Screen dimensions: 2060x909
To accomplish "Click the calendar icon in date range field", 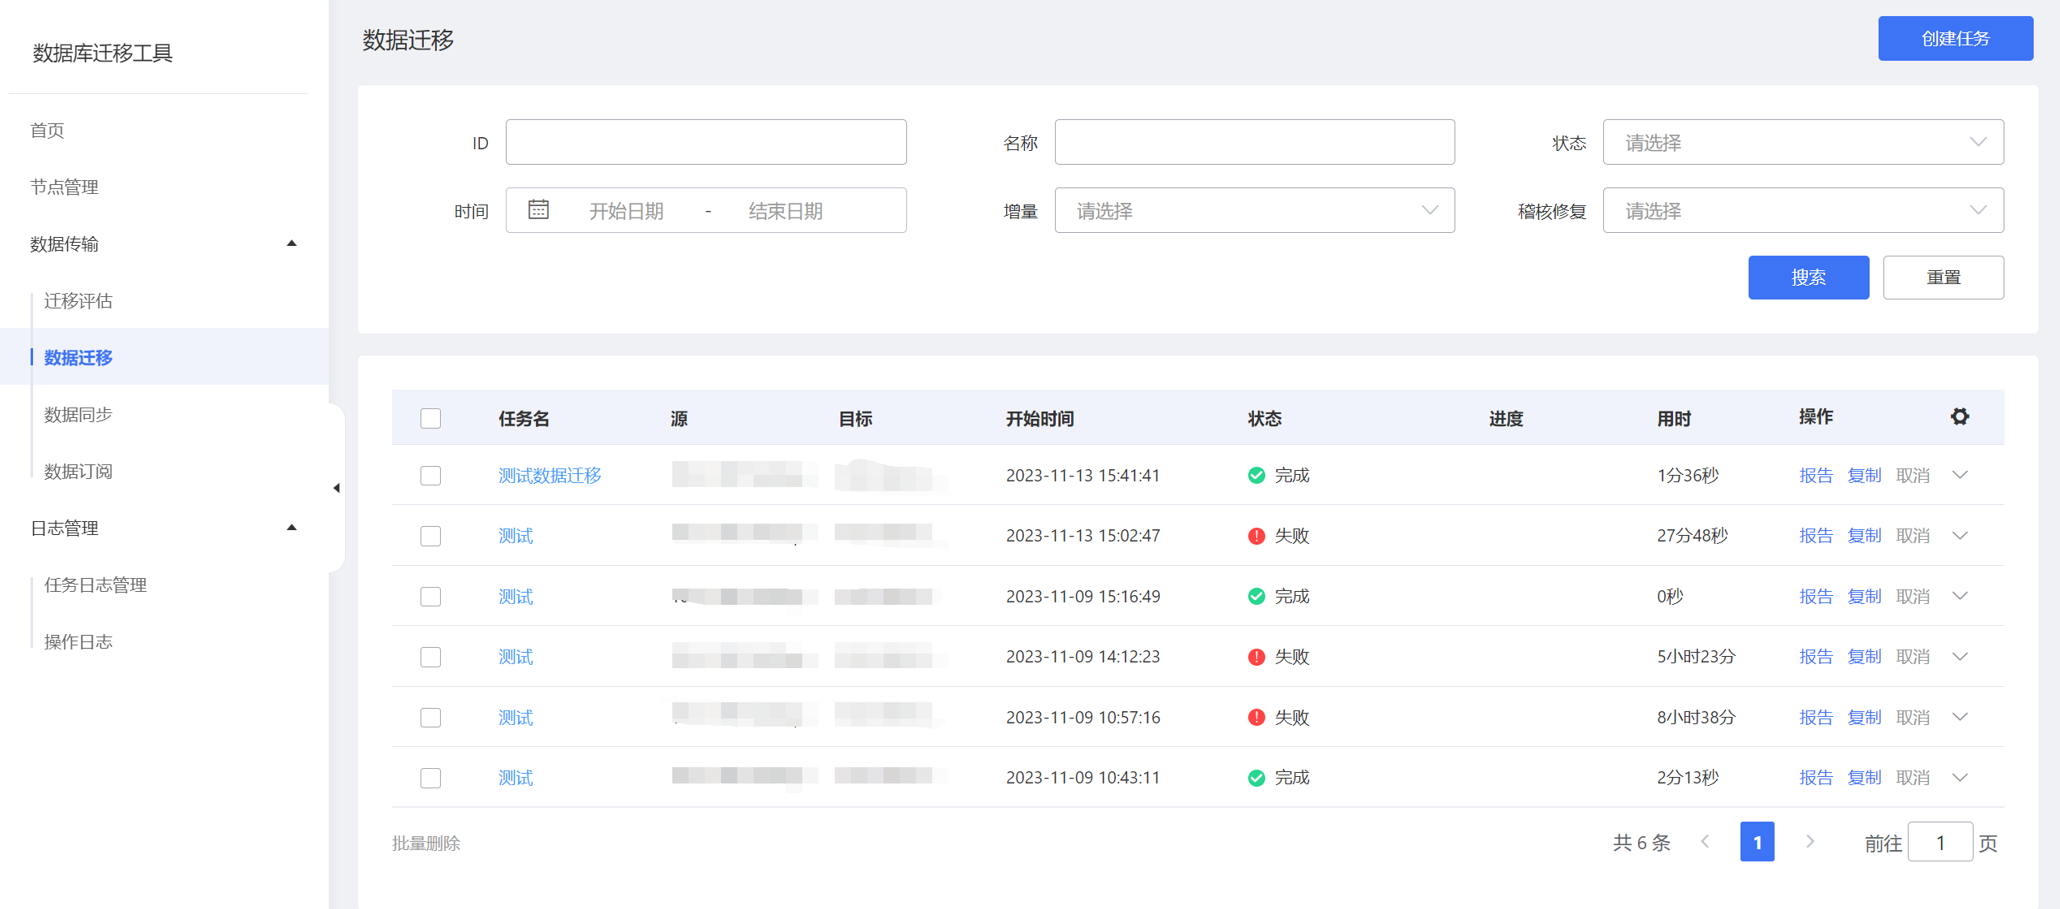I will click(538, 210).
